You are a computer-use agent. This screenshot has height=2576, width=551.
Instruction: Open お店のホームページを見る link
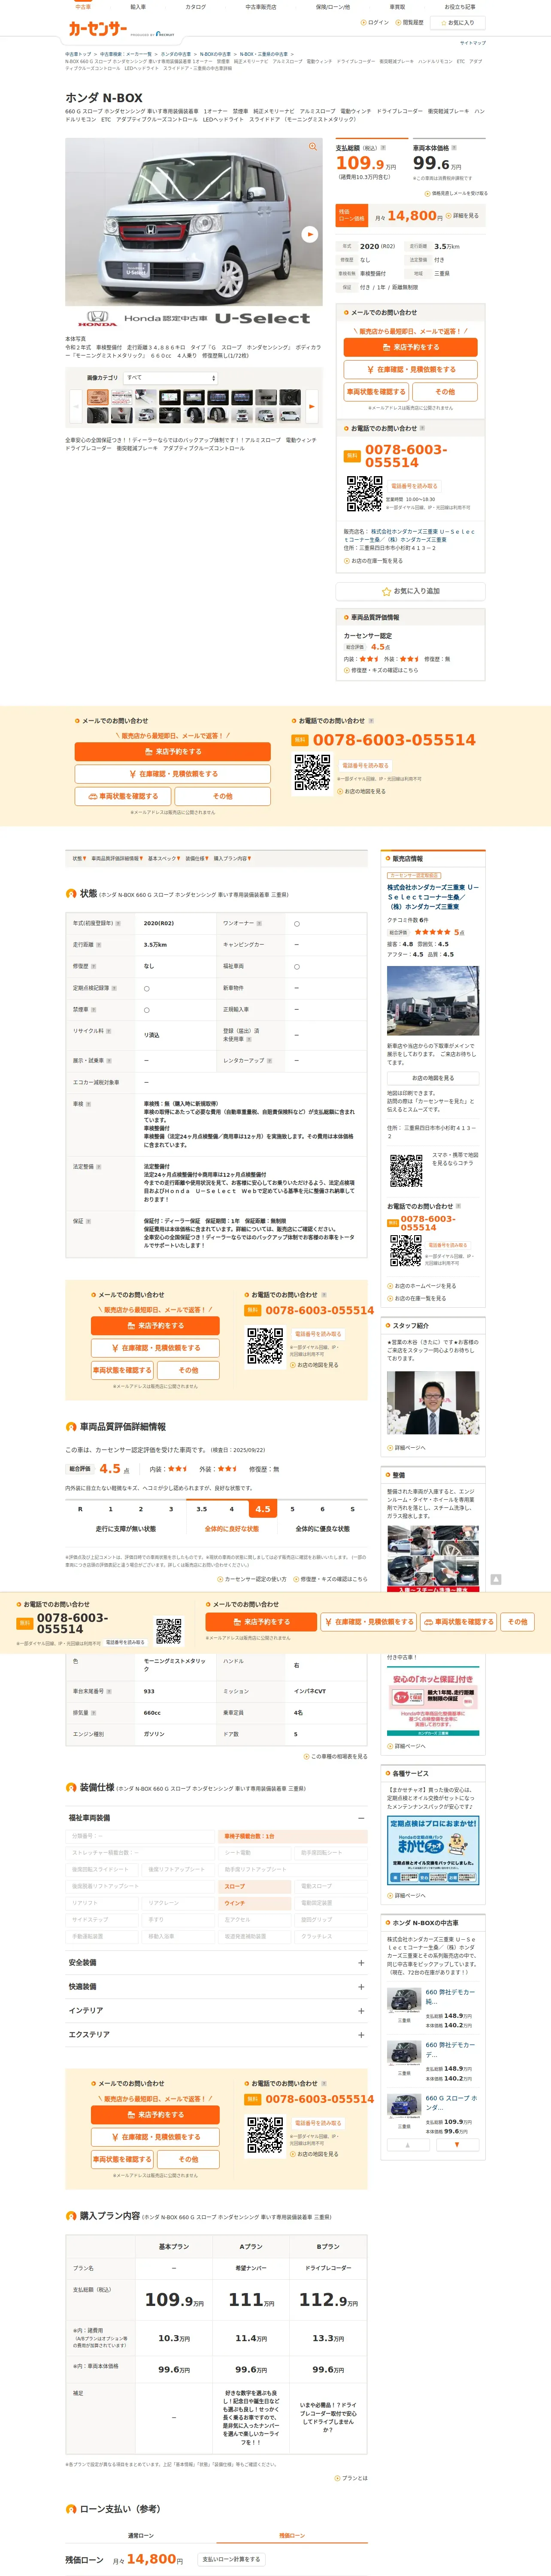422,1286
